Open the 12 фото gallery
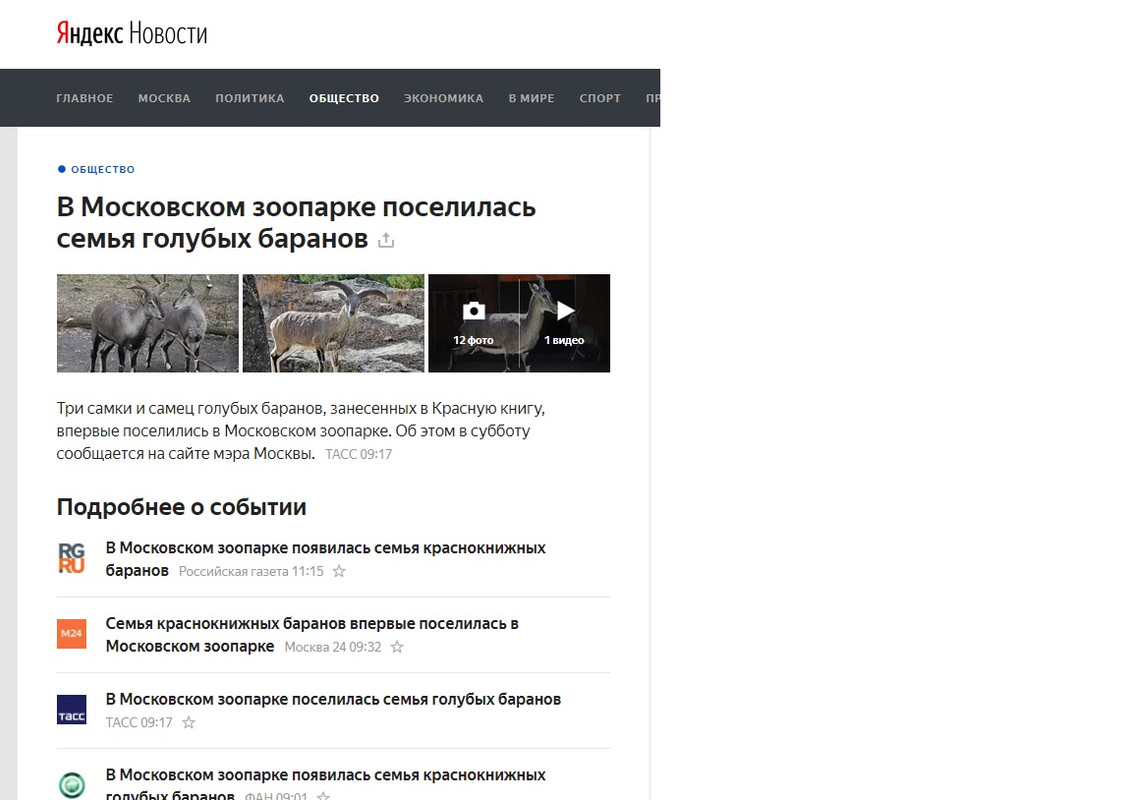This screenshot has height=800, width=1132. 474,323
